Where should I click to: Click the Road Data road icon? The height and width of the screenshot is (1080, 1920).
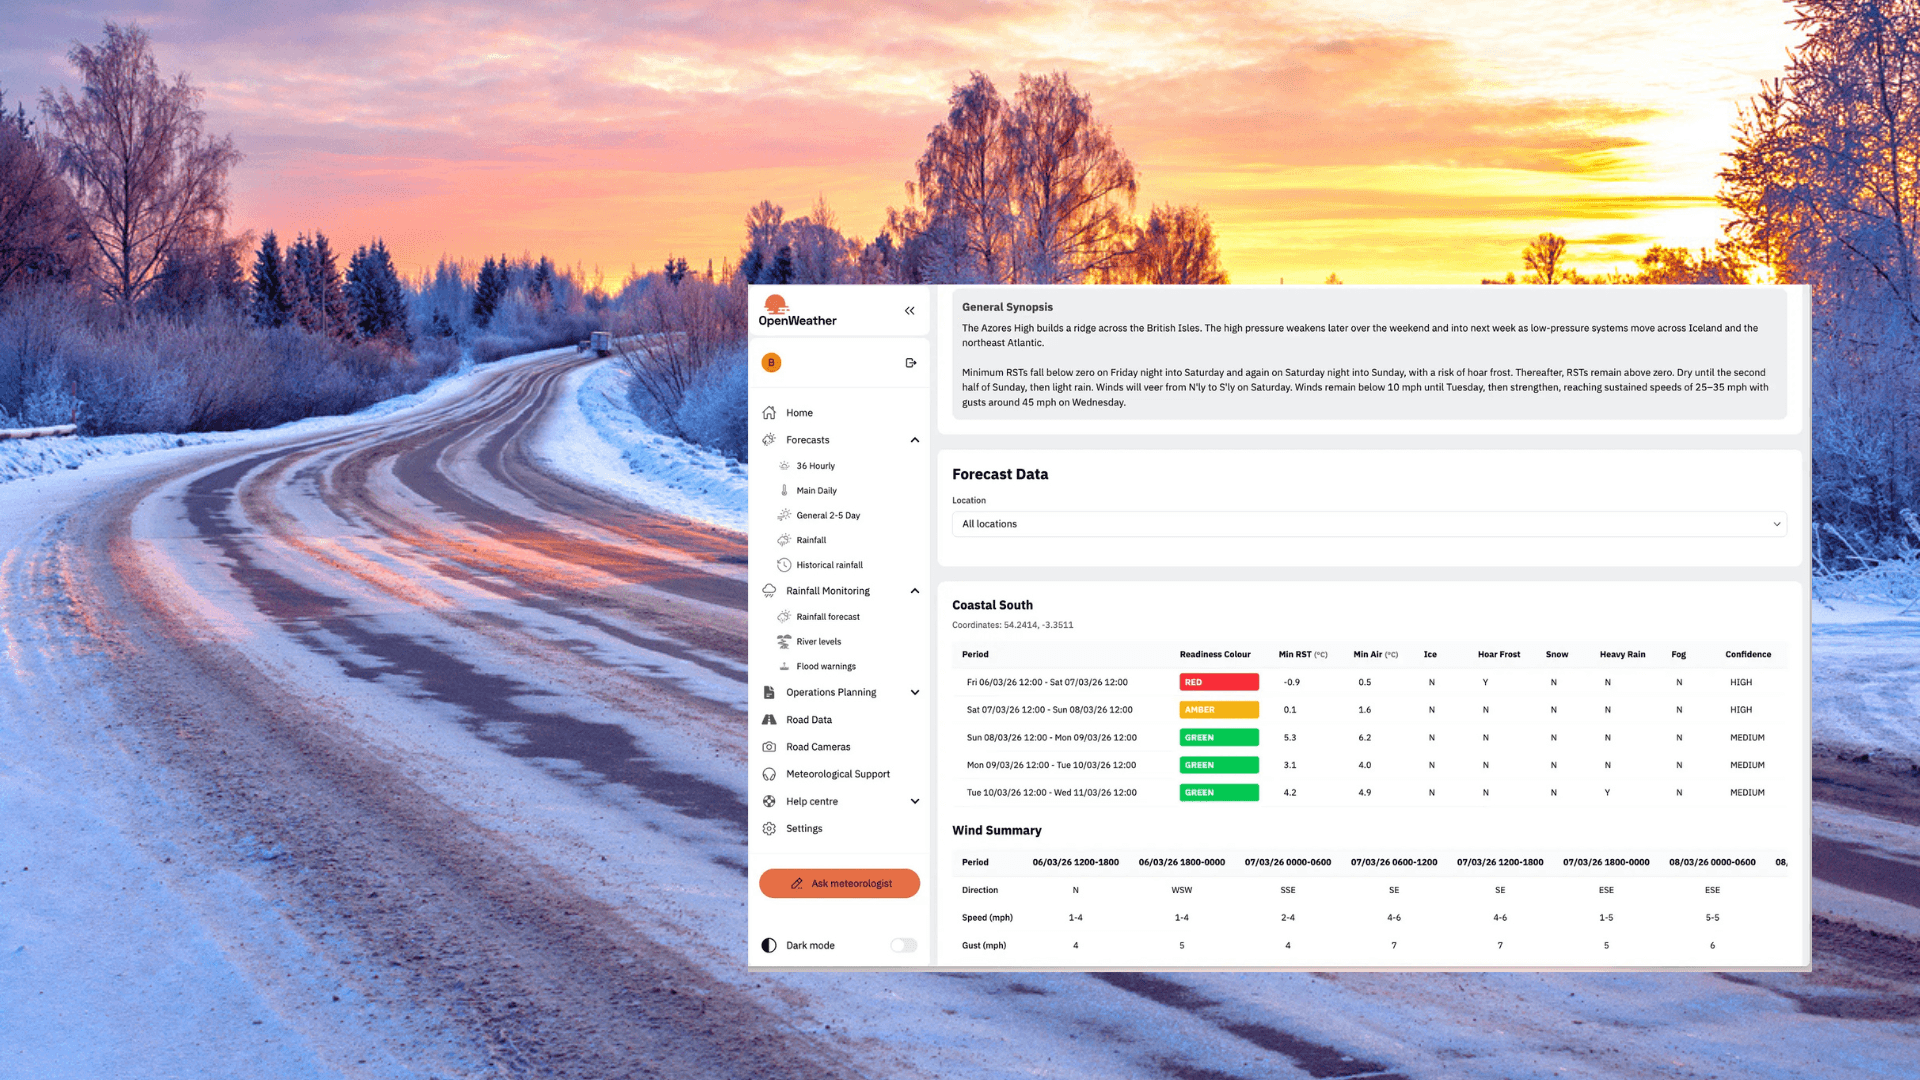pyautogui.click(x=769, y=720)
